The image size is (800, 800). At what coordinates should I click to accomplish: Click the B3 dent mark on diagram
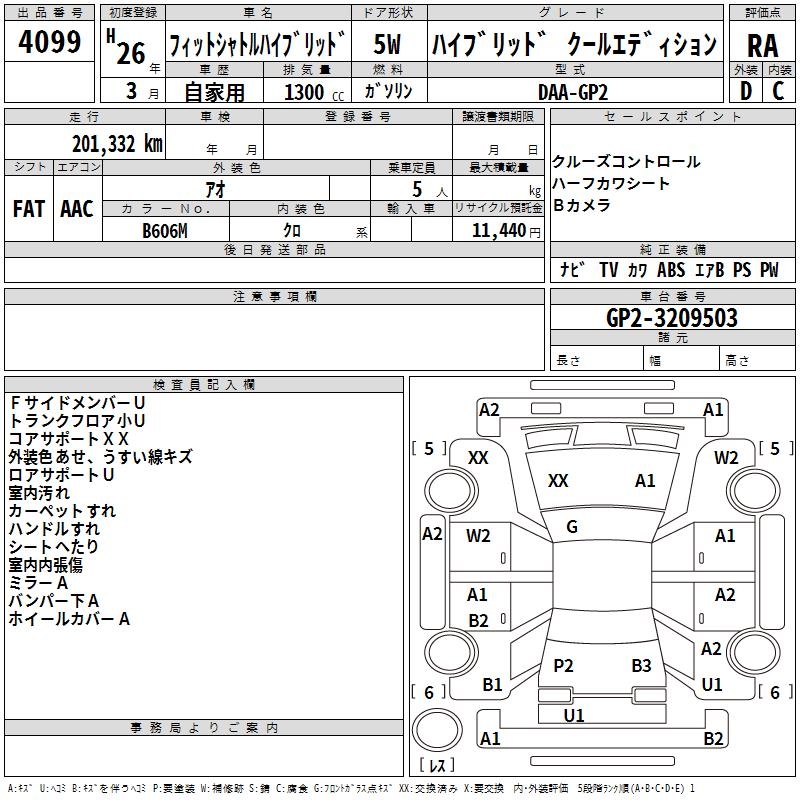[x=641, y=666]
